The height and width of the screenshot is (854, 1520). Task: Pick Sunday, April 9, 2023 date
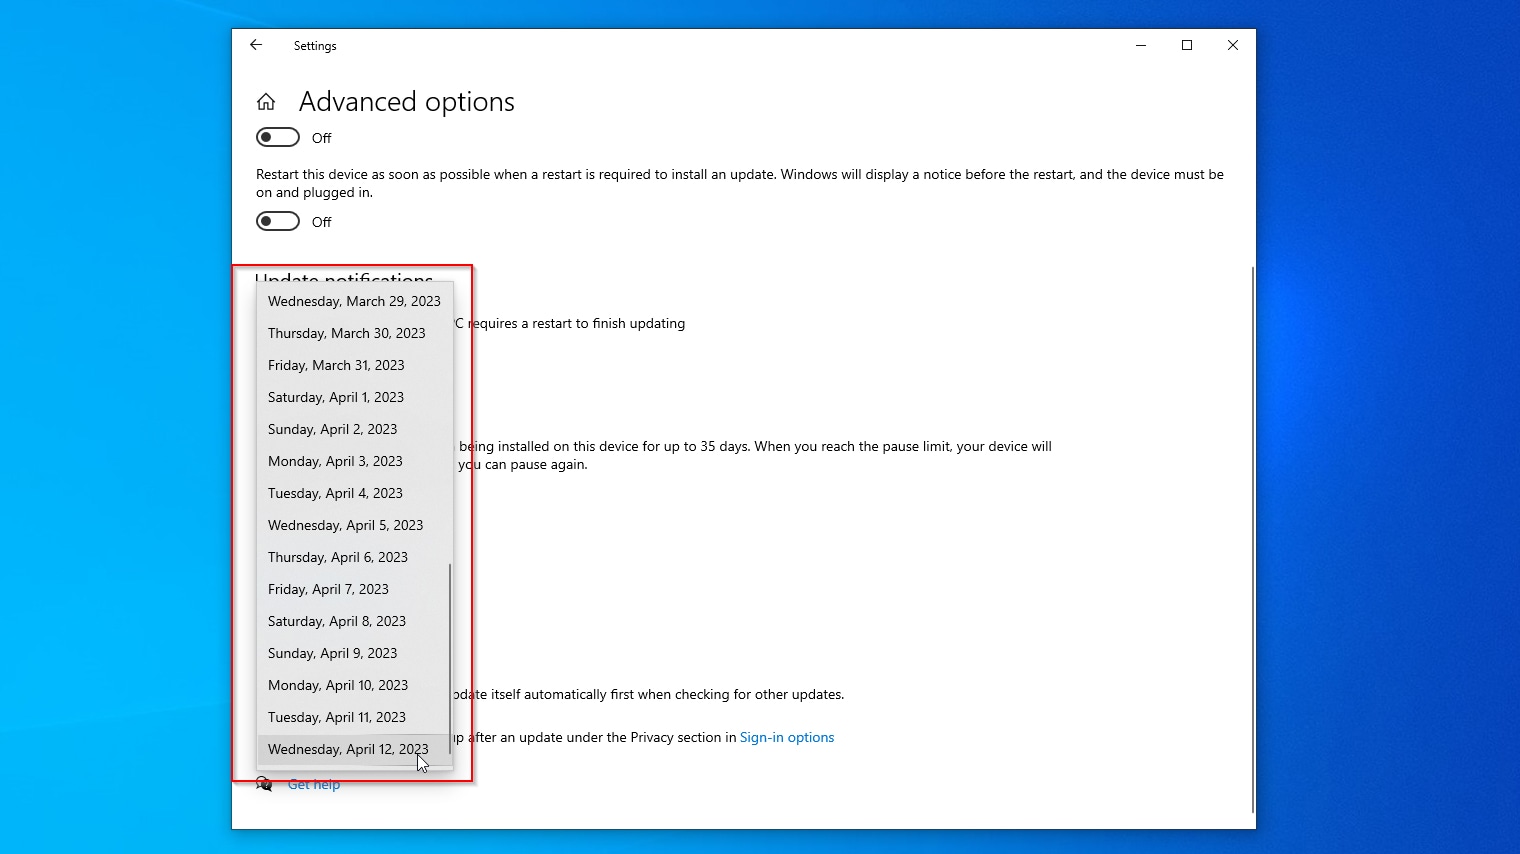pos(332,653)
